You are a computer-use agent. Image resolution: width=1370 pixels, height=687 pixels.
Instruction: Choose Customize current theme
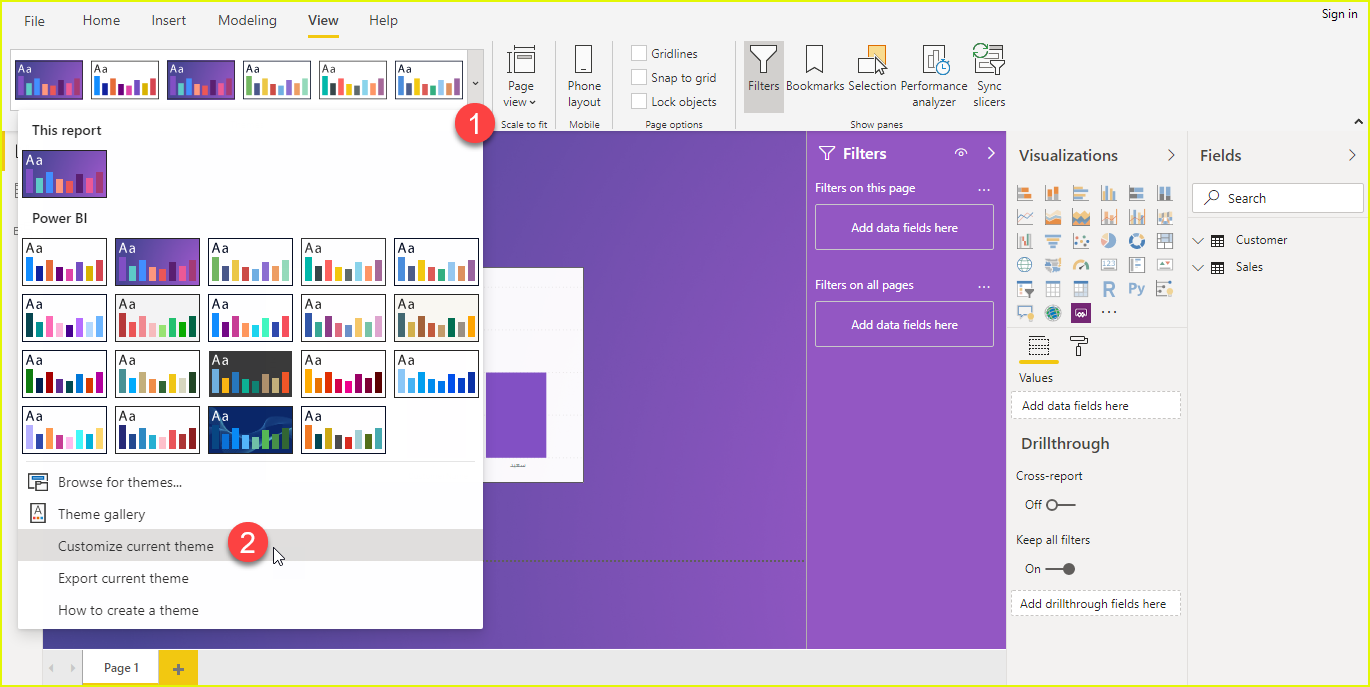click(250, 546)
